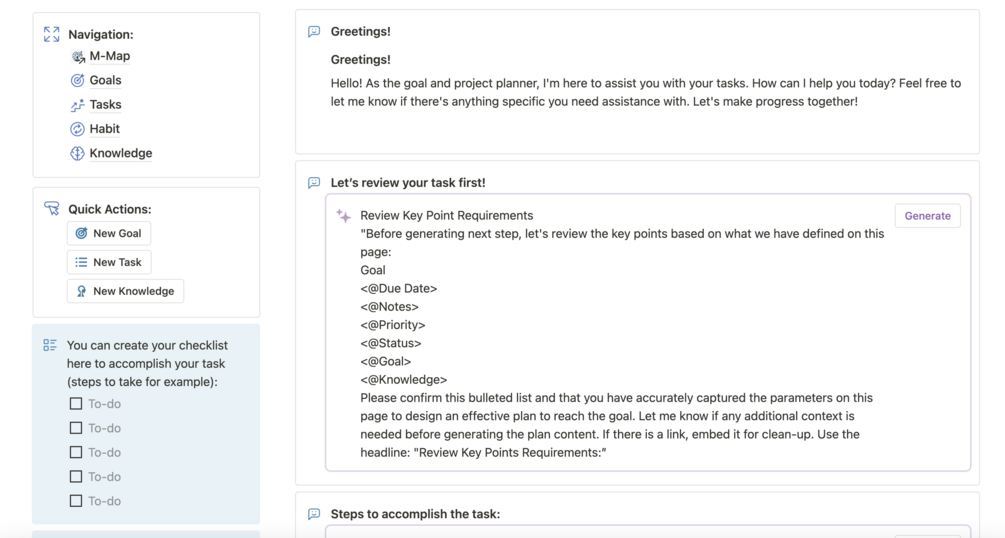Click the Tasks icon in navigation
This screenshot has width=1005, height=538.
click(77, 105)
